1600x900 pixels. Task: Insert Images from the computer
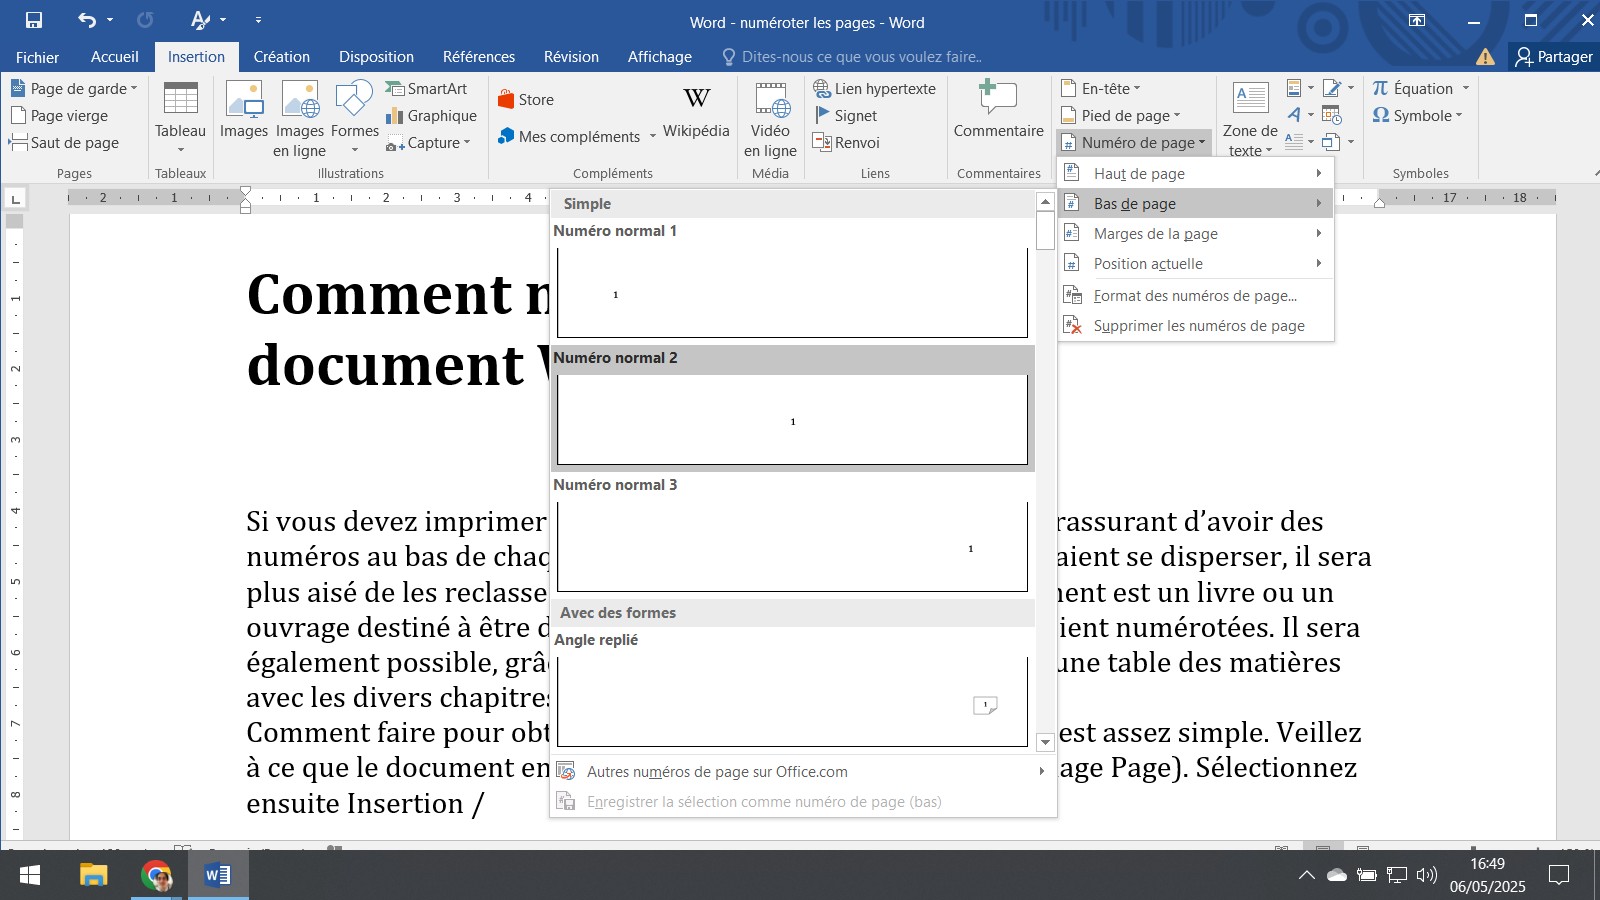coord(244,110)
